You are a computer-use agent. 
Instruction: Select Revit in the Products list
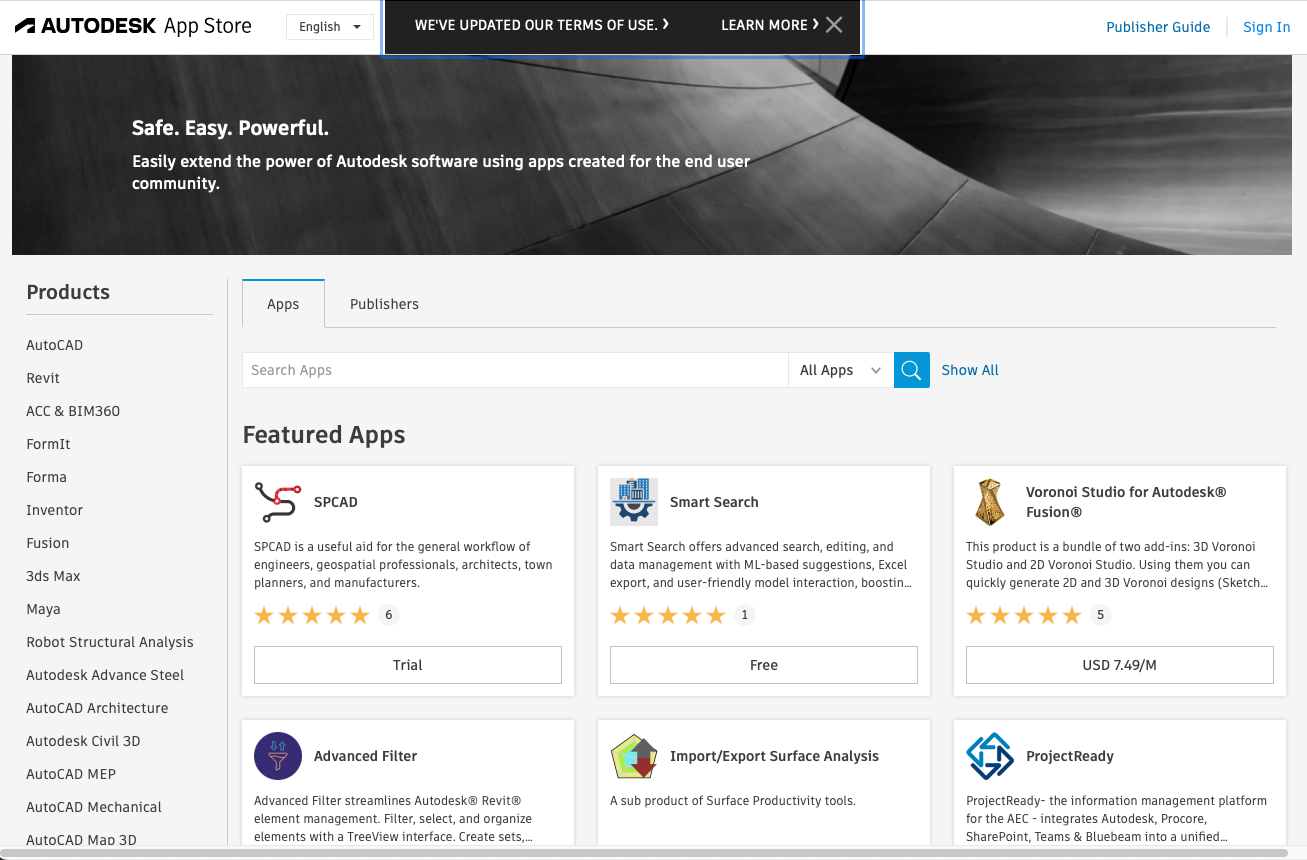coord(43,378)
